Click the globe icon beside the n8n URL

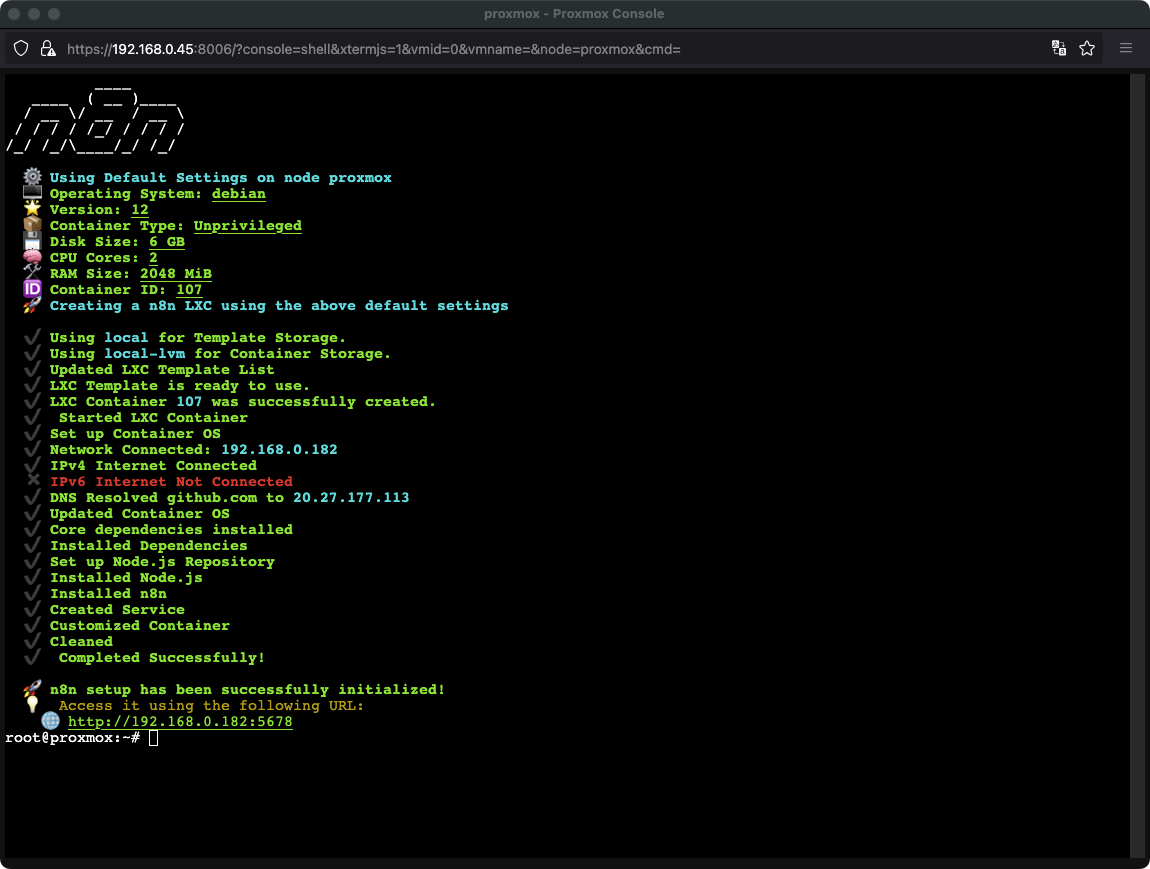pos(50,721)
